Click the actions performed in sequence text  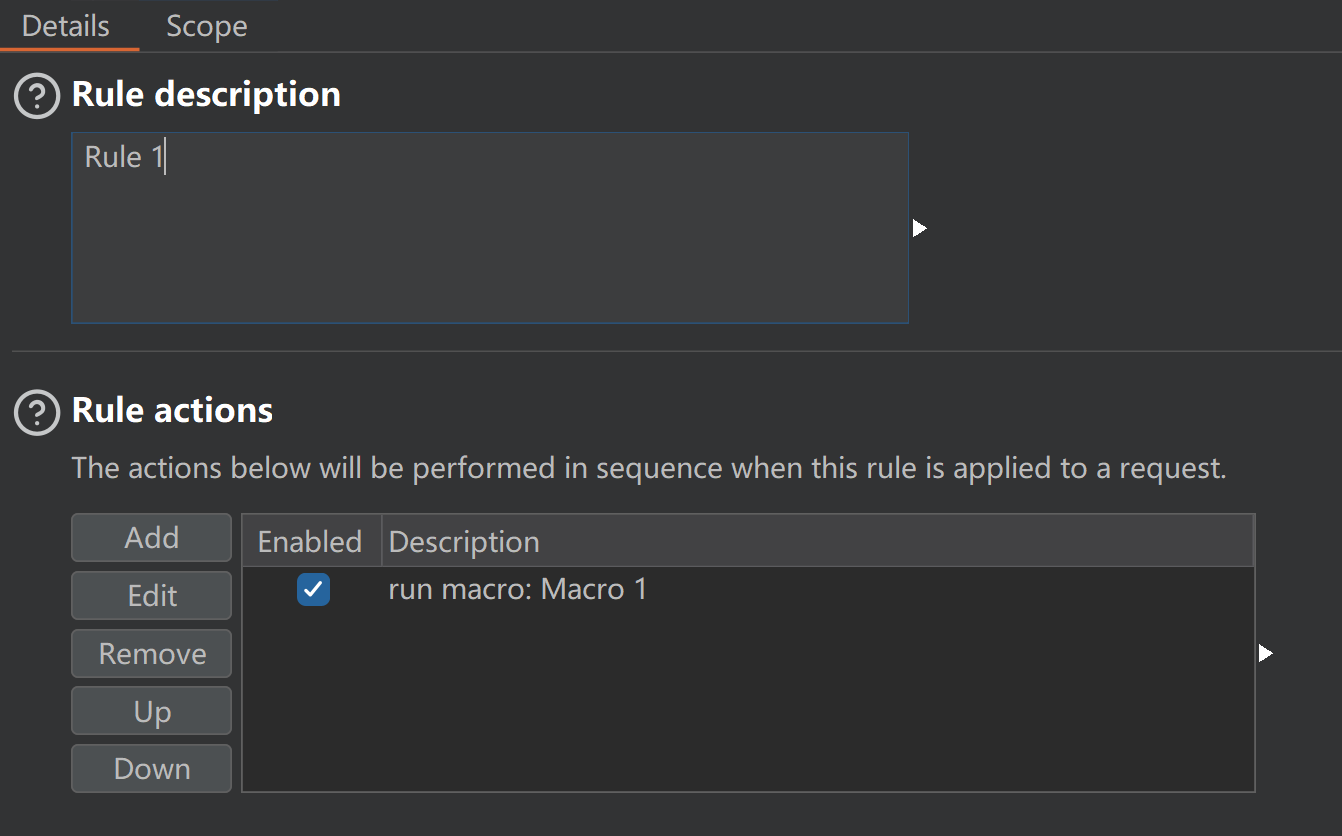(x=648, y=468)
